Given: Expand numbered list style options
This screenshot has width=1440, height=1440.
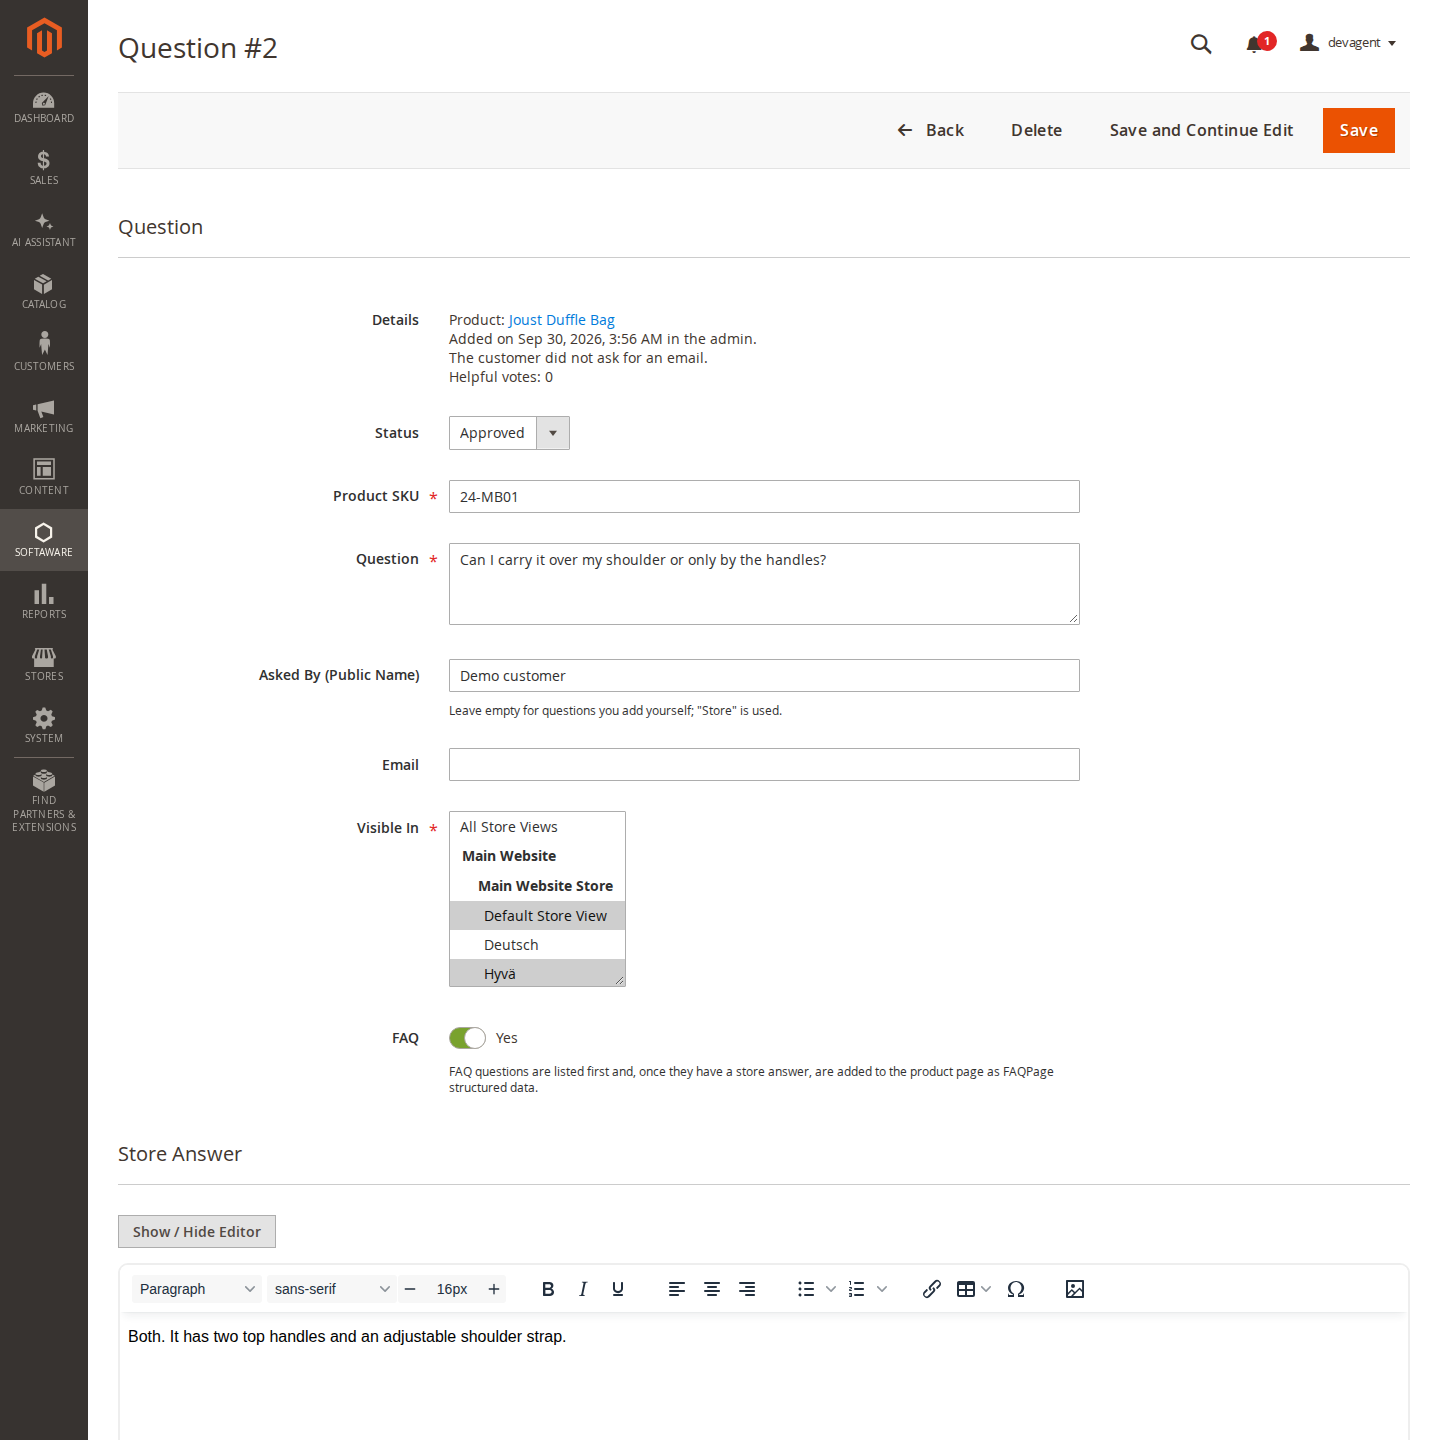Looking at the screenshot, I should [882, 1289].
